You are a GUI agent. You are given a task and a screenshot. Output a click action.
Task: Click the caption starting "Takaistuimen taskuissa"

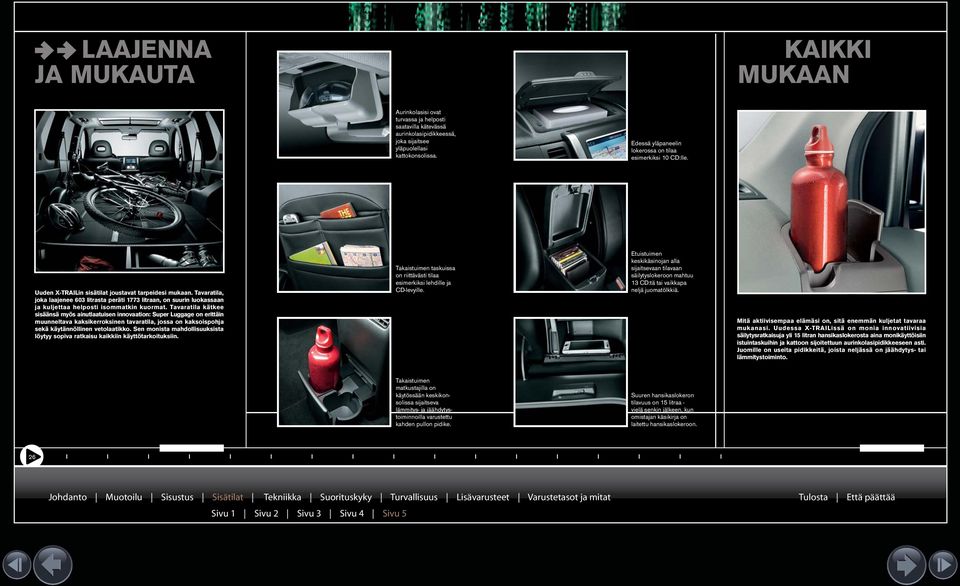(426, 279)
